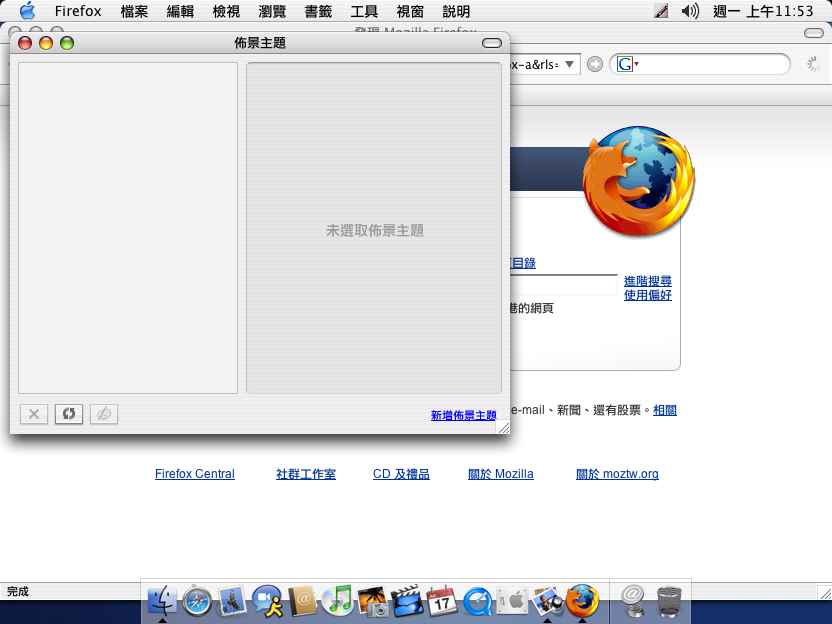Click the 新增佈景主題 link

click(x=463, y=415)
